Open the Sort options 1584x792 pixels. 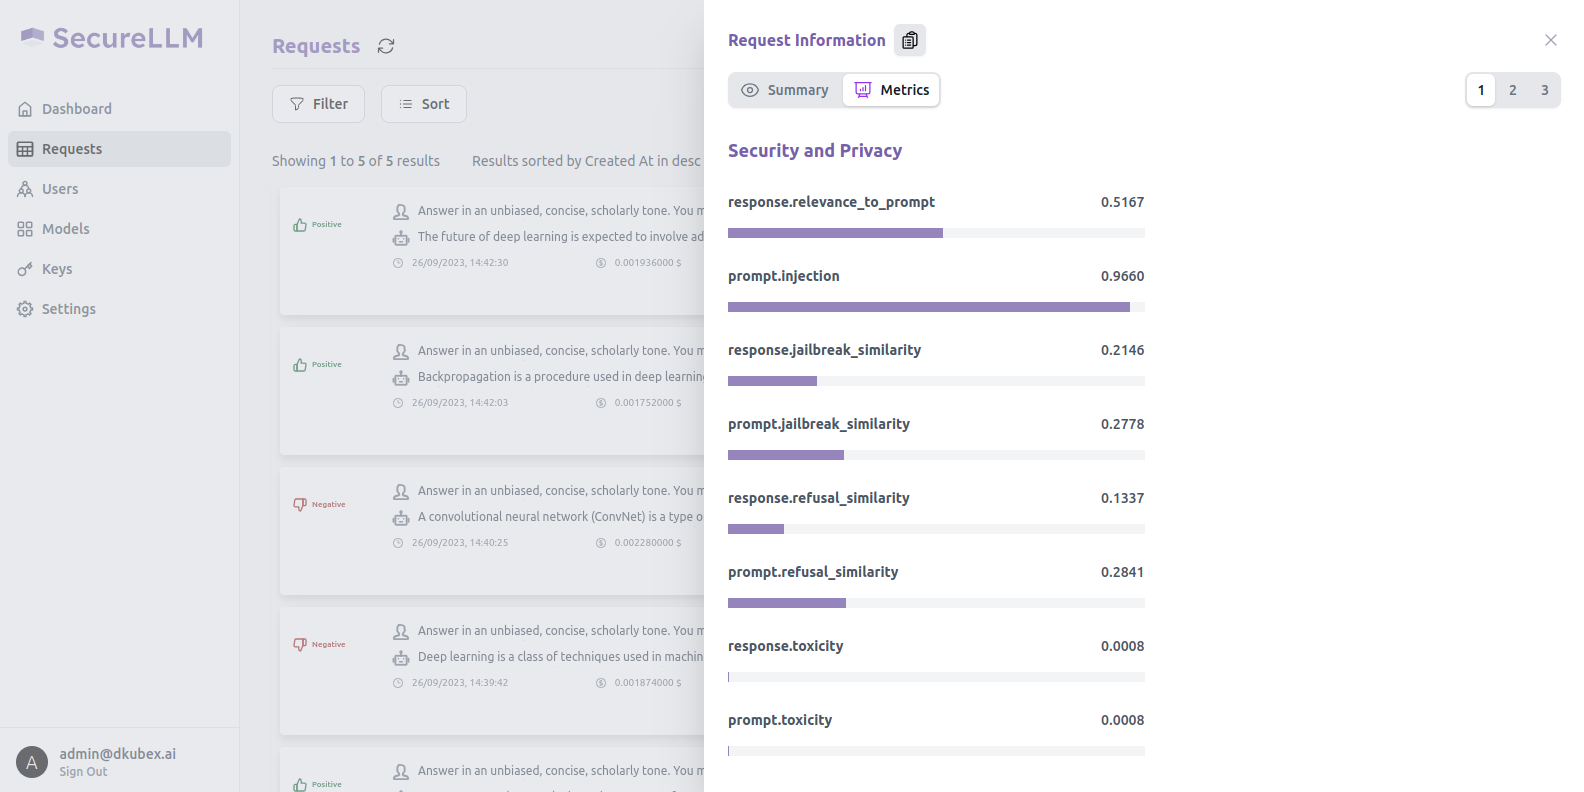pyautogui.click(x=423, y=104)
